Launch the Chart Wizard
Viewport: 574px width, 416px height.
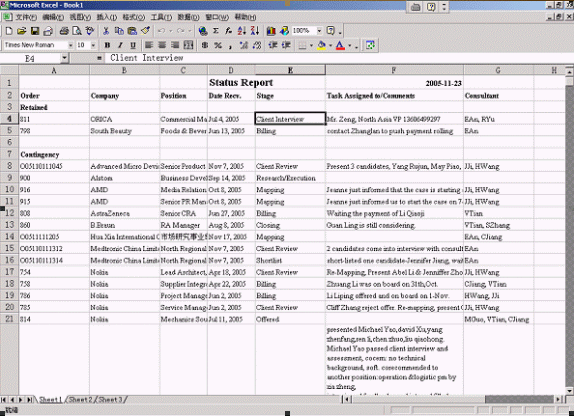271,31
